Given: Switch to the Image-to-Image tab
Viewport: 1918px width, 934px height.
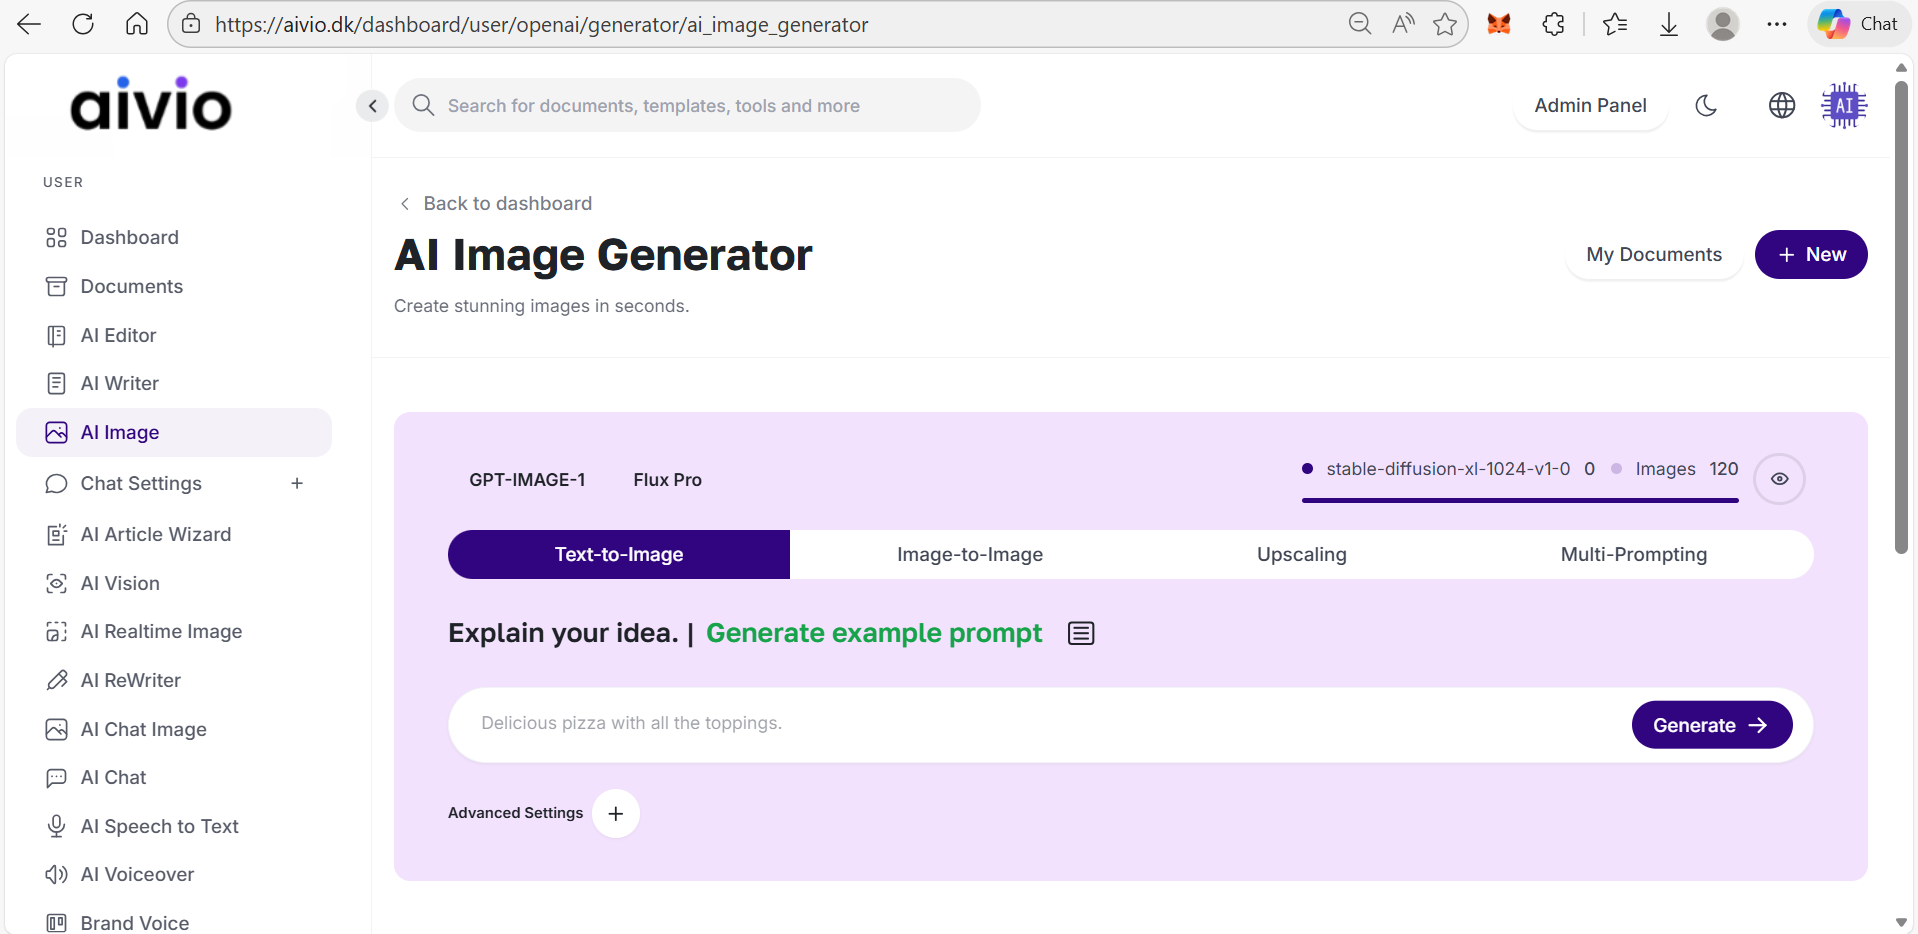Looking at the screenshot, I should click(969, 555).
